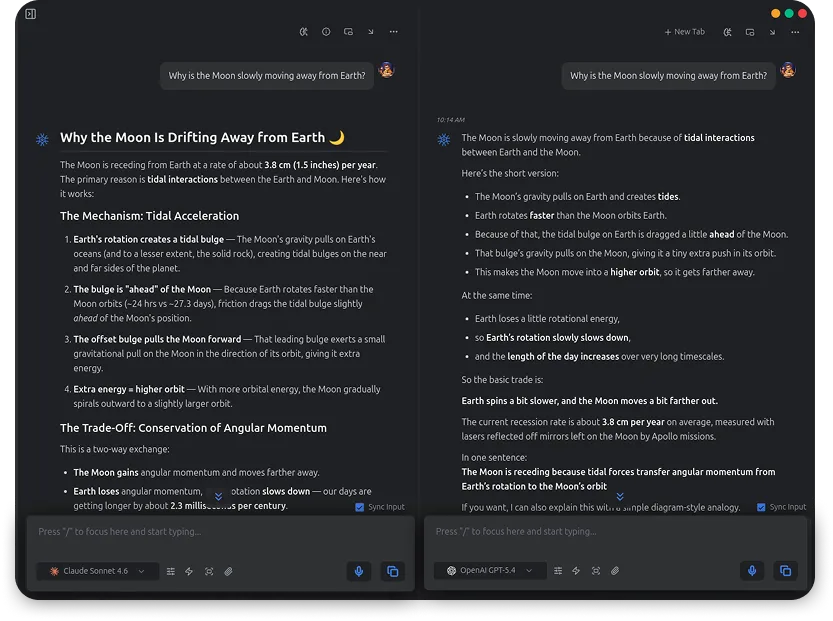Click the user avatar in the left chat

coord(386,70)
